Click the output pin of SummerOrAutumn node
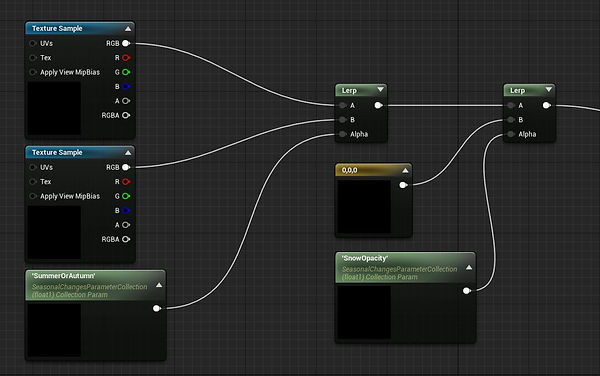 click(157, 308)
